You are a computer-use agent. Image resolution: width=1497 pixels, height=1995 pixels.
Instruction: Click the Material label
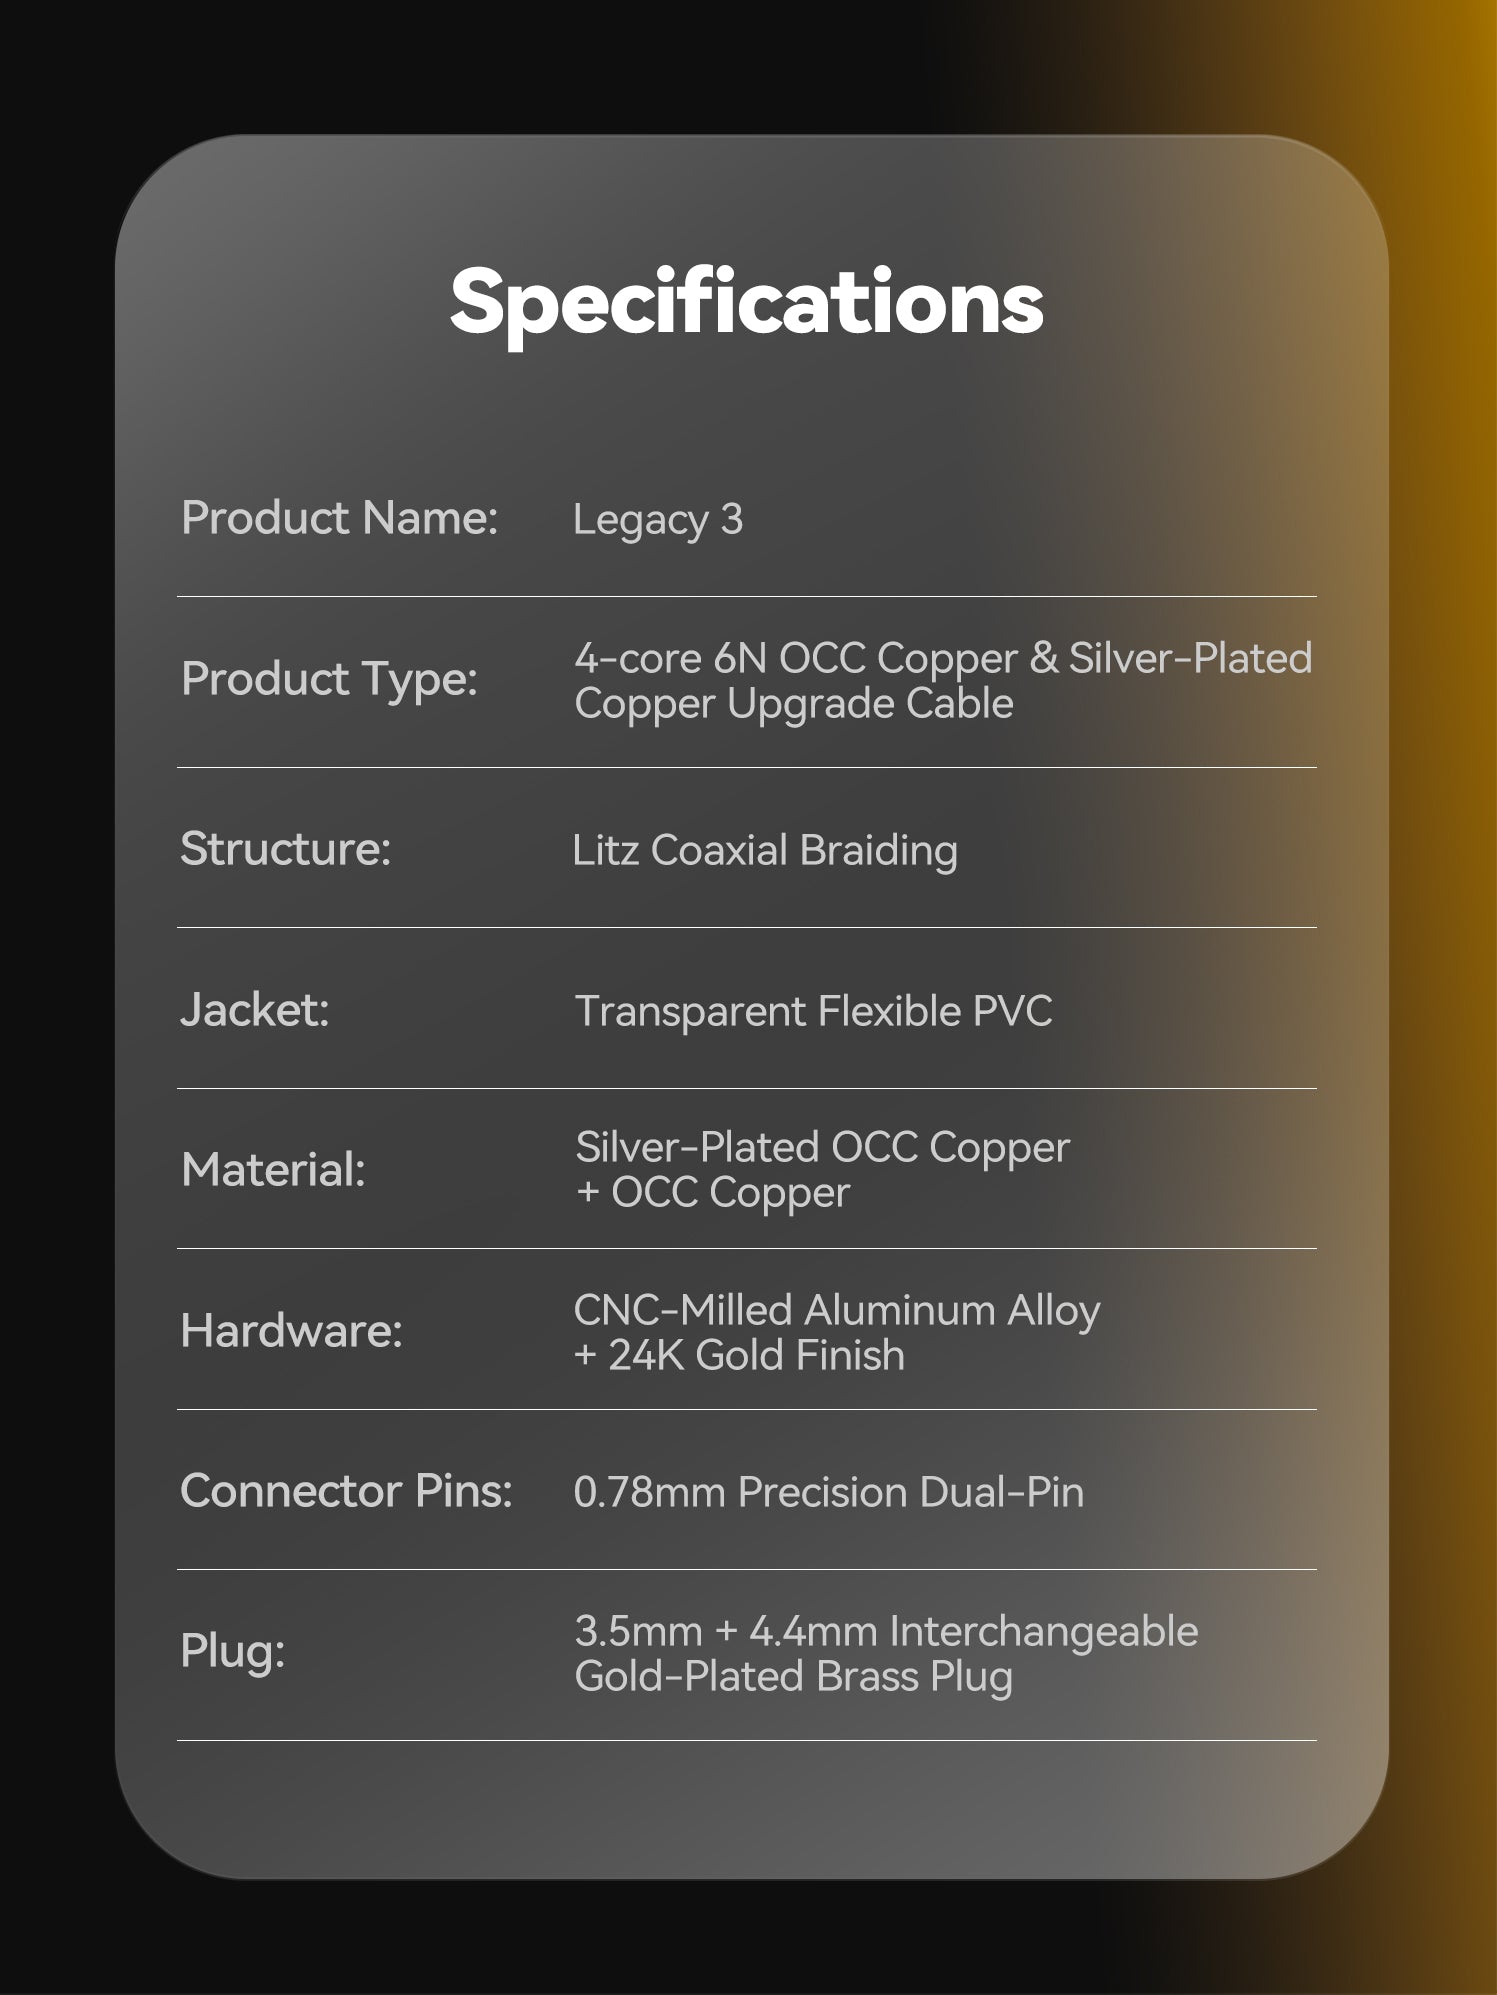point(273,1170)
